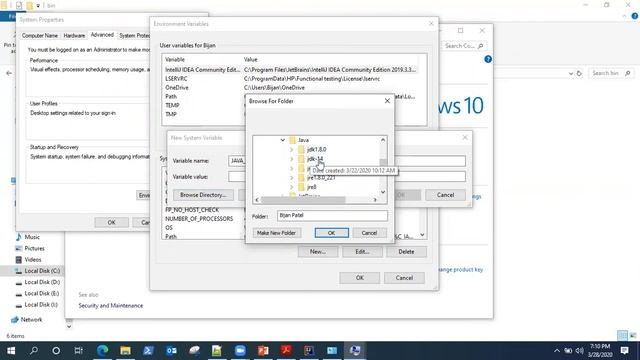
Task: Select the jdk1.8.0 folder
Action: [316, 149]
